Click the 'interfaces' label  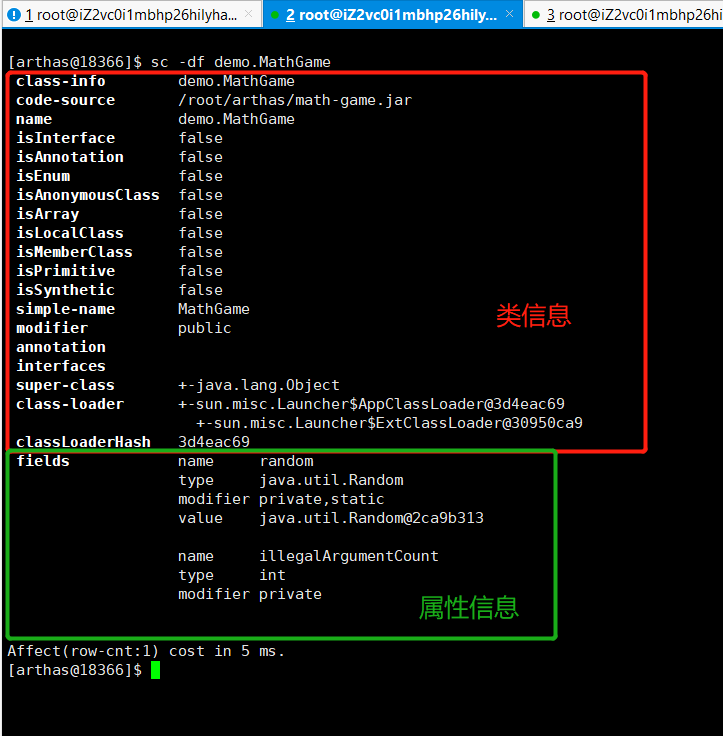61,366
